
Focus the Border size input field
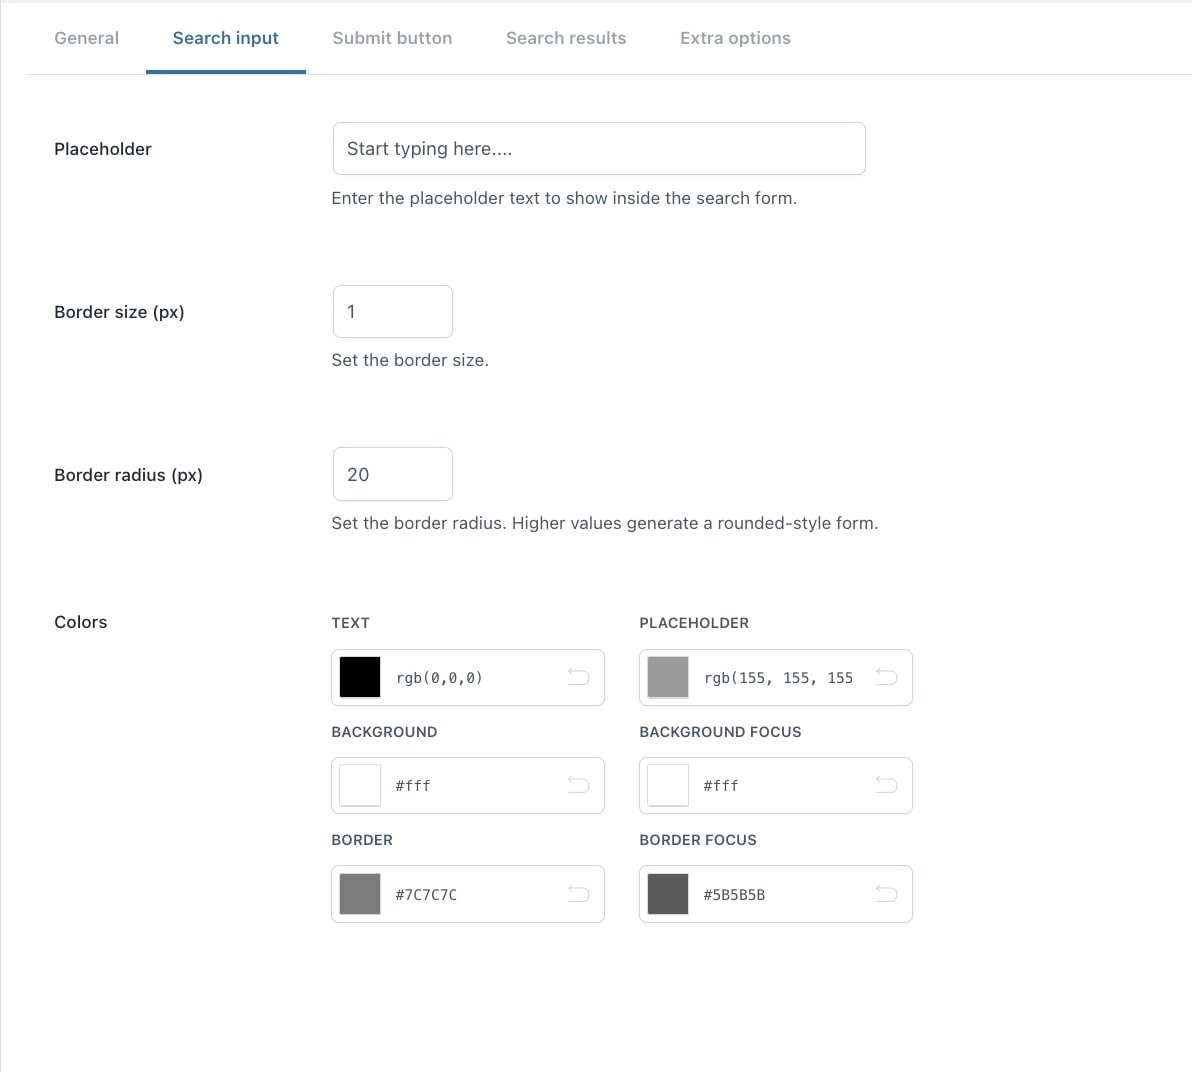click(x=392, y=312)
